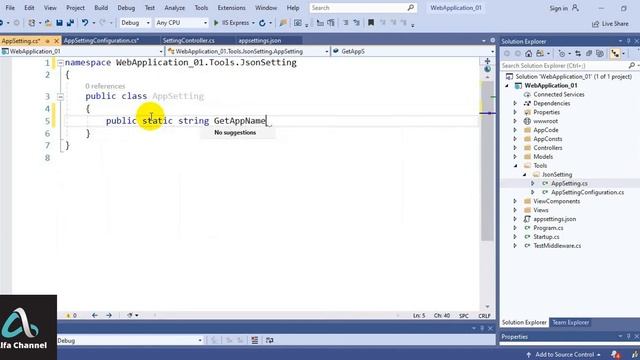Image resolution: width=640 pixels, height=360 pixels.
Task: Click the navigate backward arrow under the editor
Action: [95, 315]
